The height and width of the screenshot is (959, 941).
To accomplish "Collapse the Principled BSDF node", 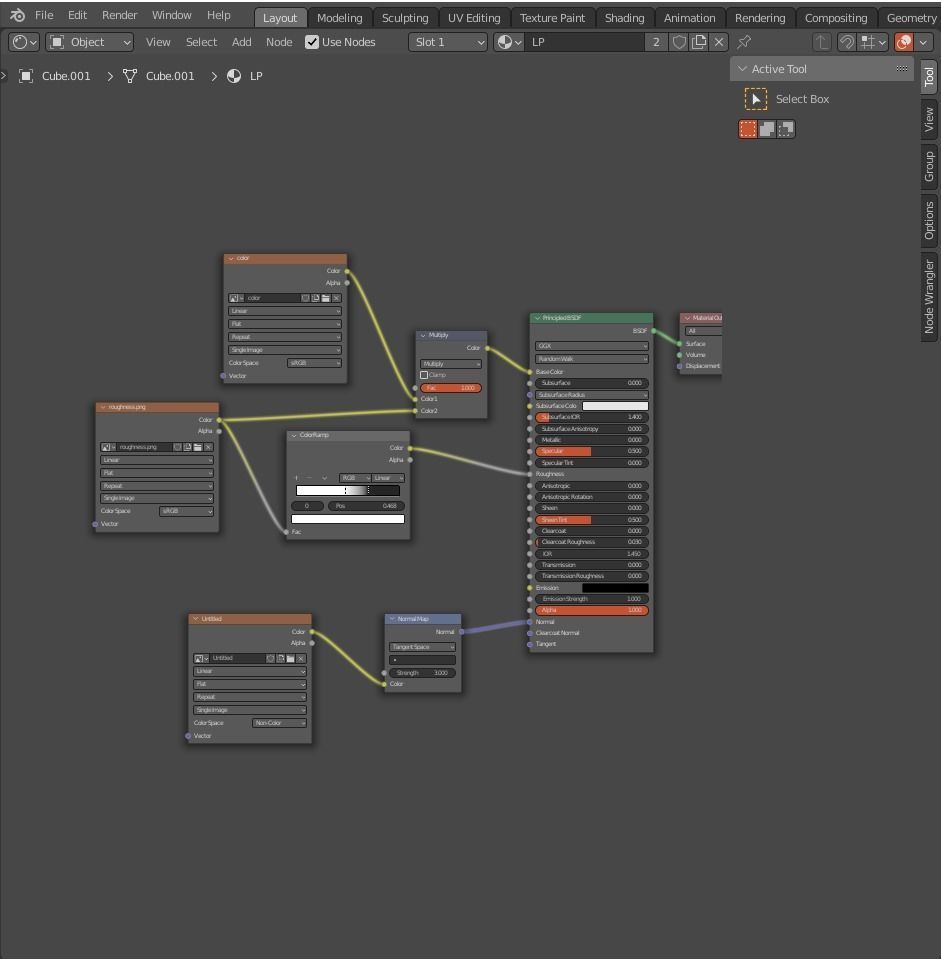I will tap(537, 318).
